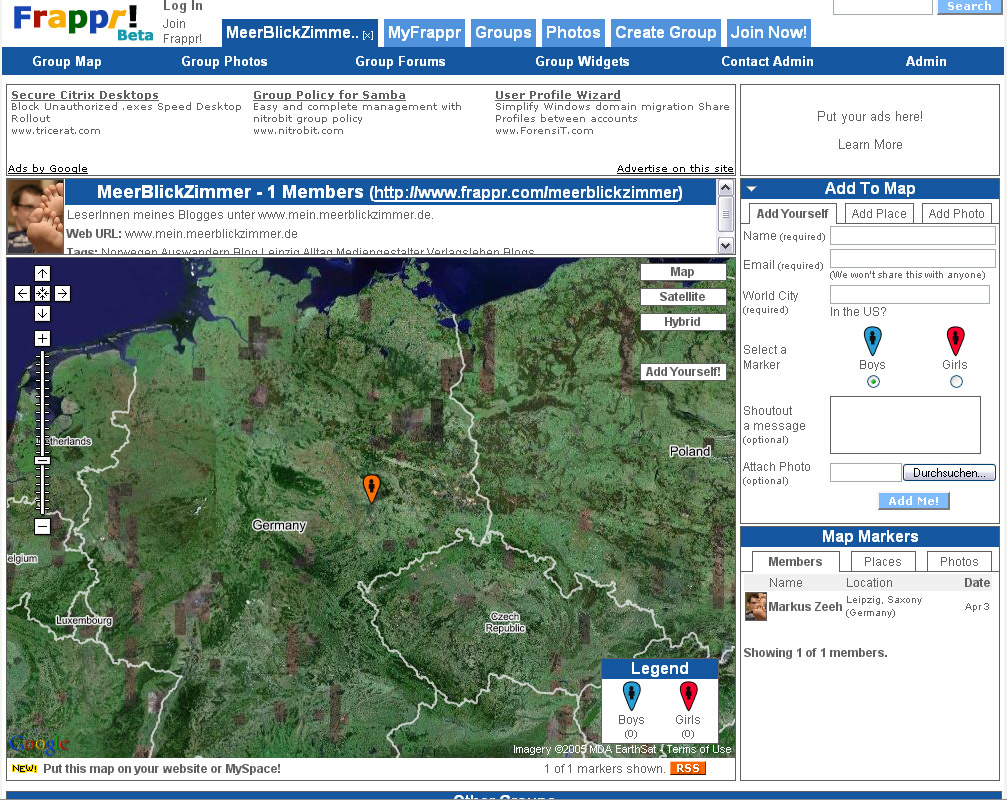
Task: Switch to the Add Photo tab
Action: pyautogui.click(x=956, y=214)
